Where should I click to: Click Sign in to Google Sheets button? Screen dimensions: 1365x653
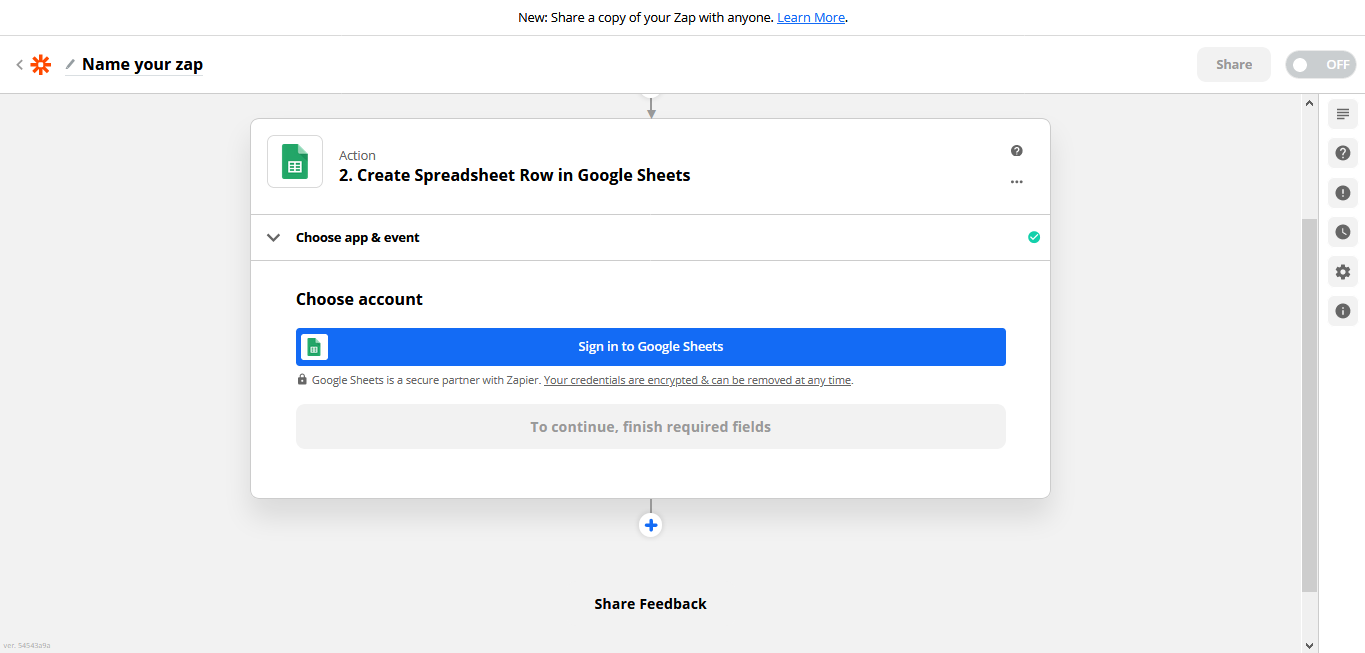pyautogui.click(x=650, y=347)
